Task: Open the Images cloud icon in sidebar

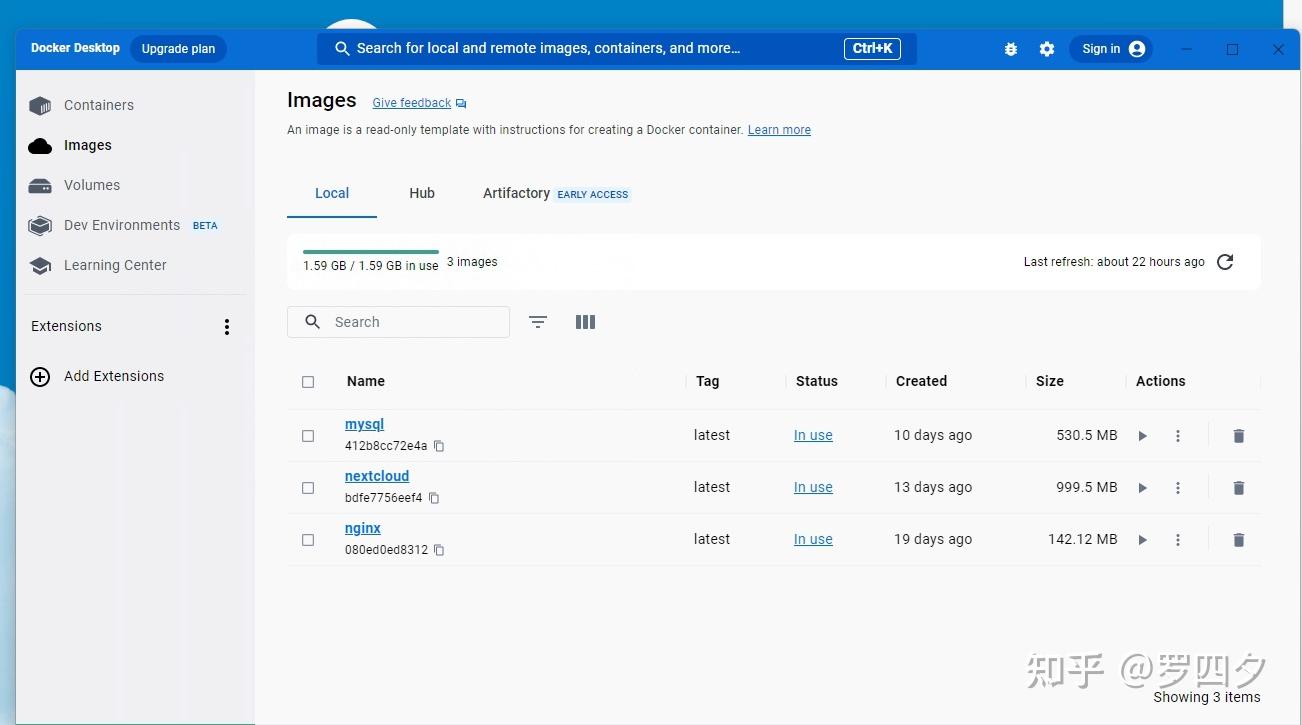Action: 40,146
